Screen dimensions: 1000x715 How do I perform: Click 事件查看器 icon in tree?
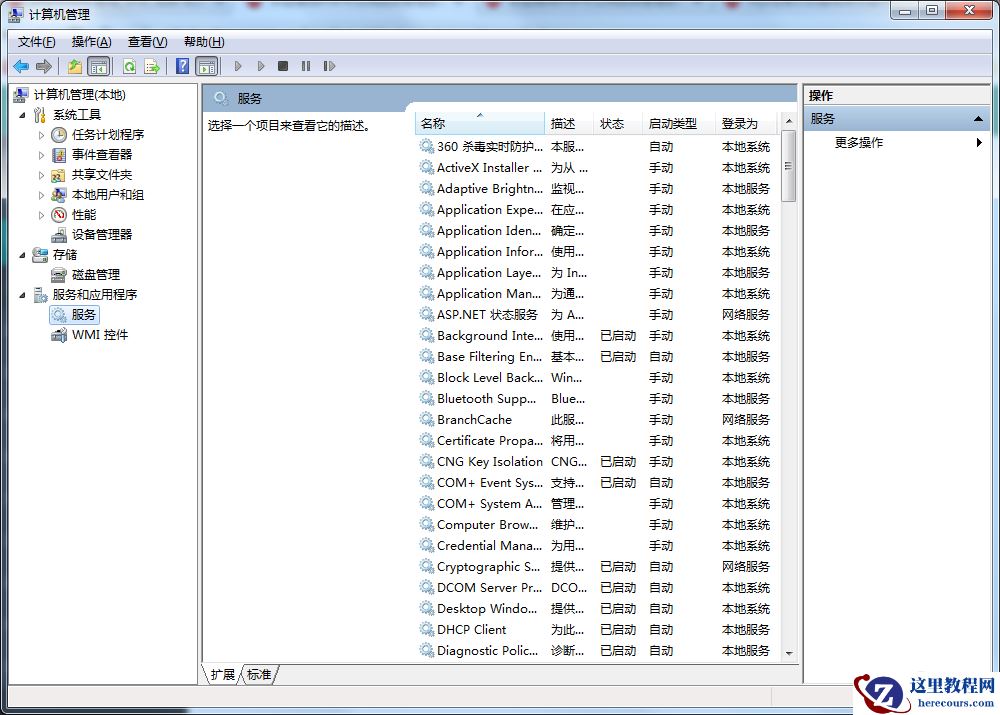tap(59, 155)
